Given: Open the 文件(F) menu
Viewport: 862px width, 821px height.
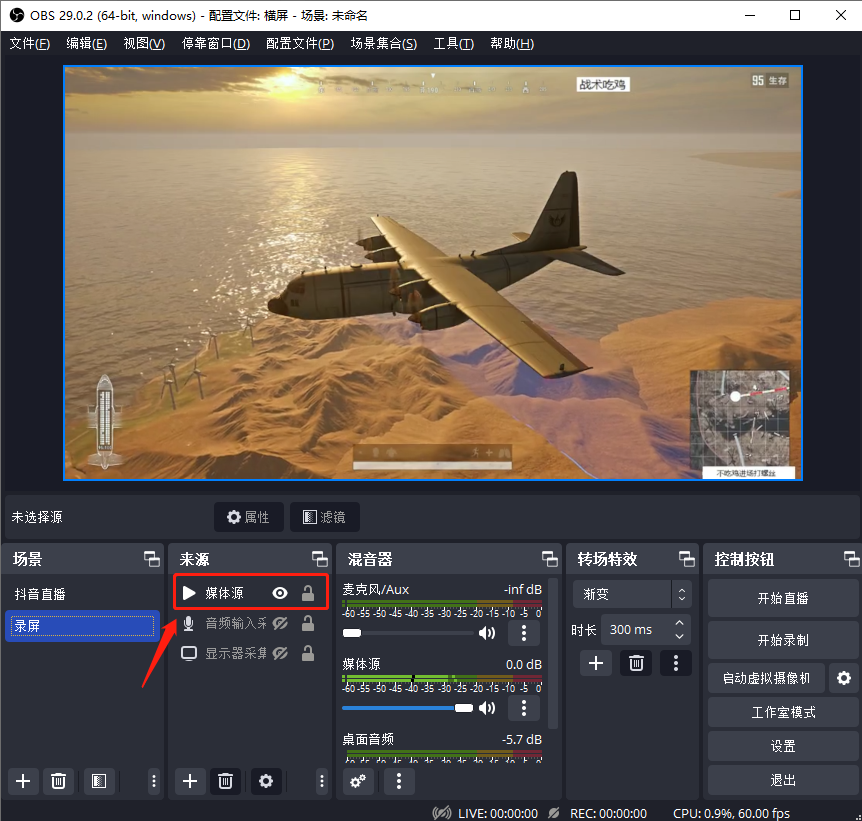Looking at the screenshot, I should 30,43.
